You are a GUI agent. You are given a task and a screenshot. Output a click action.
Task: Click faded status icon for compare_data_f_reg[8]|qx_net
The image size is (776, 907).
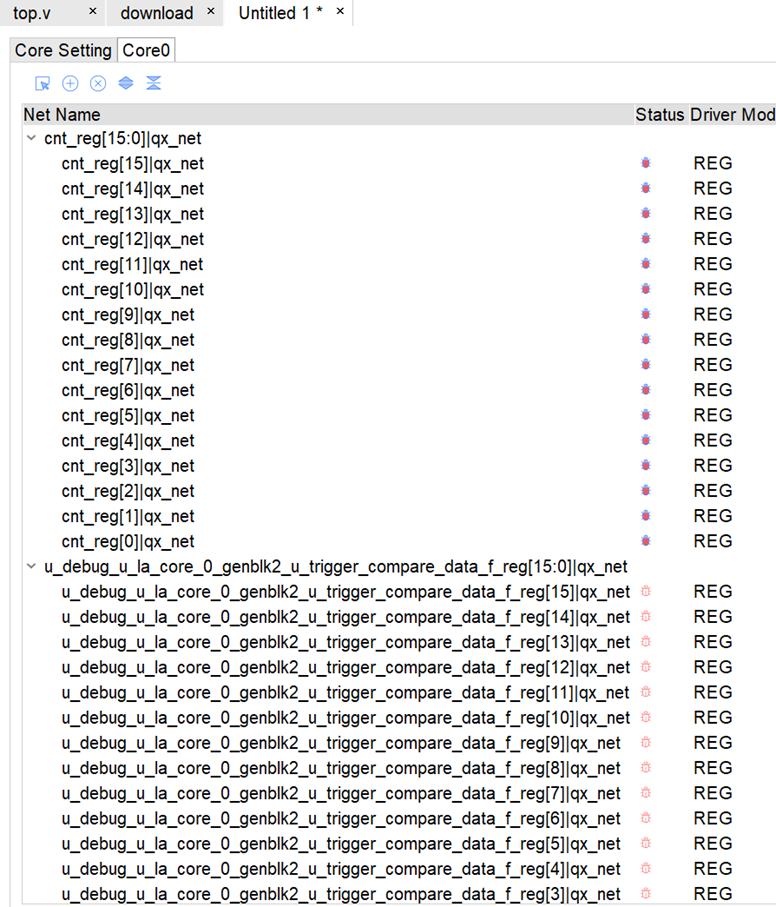[646, 768]
